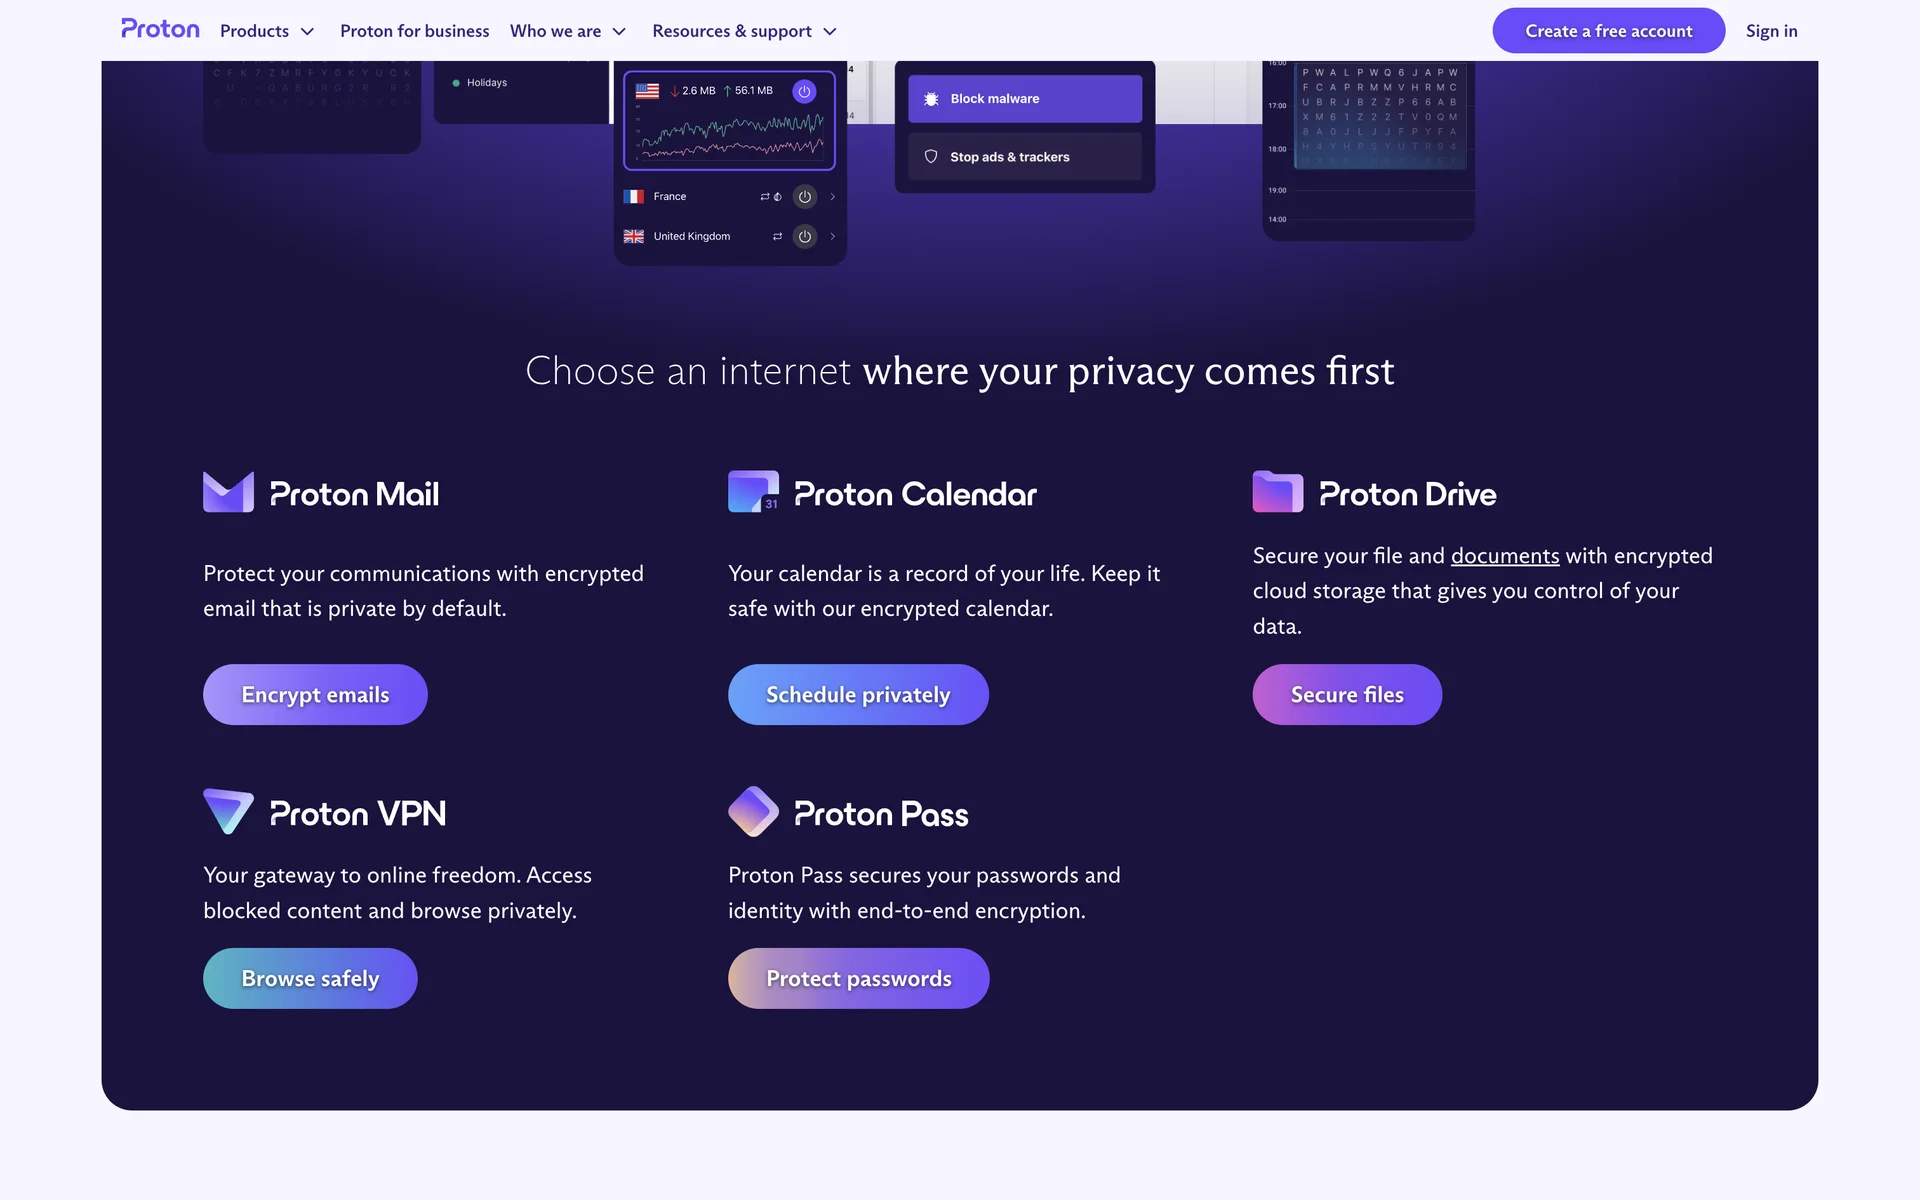Toggle the United Kingdom server power button
1920x1200 pixels.
(805, 237)
